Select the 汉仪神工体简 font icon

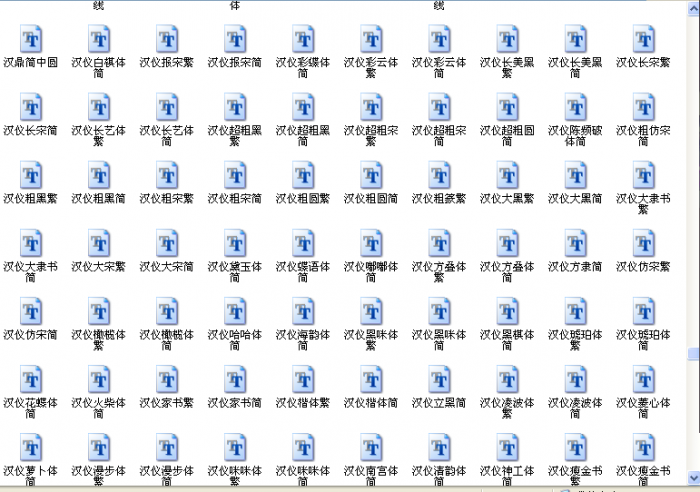[x=507, y=448]
